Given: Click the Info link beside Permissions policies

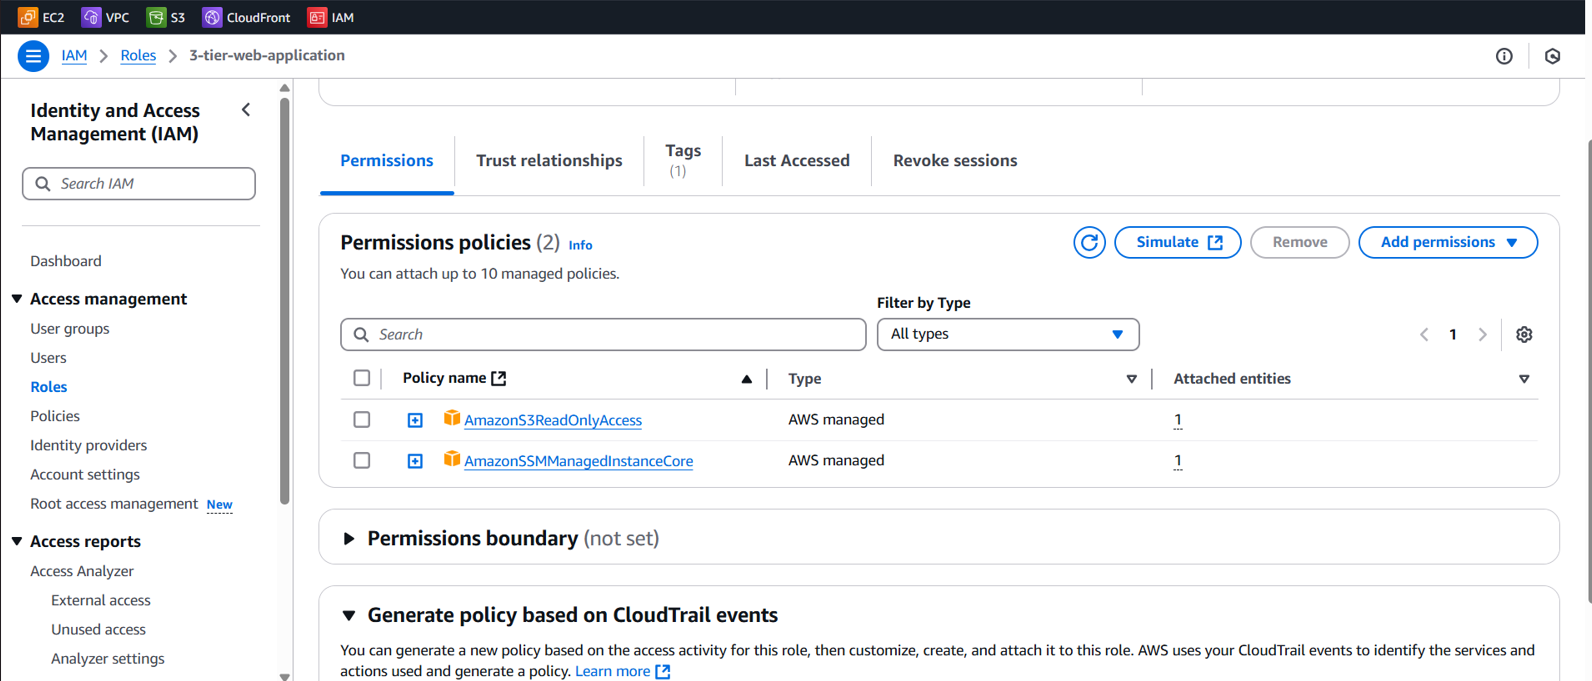Looking at the screenshot, I should (x=580, y=245).
